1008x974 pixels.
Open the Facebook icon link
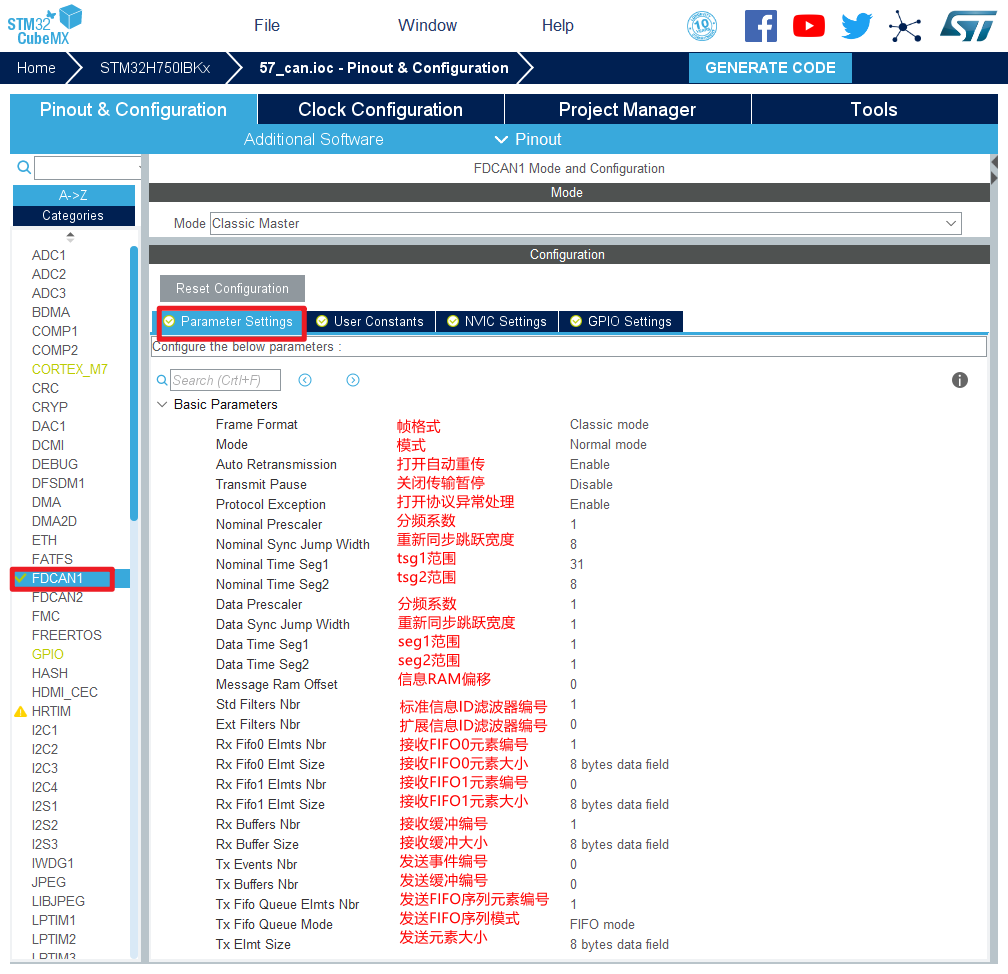761,26
